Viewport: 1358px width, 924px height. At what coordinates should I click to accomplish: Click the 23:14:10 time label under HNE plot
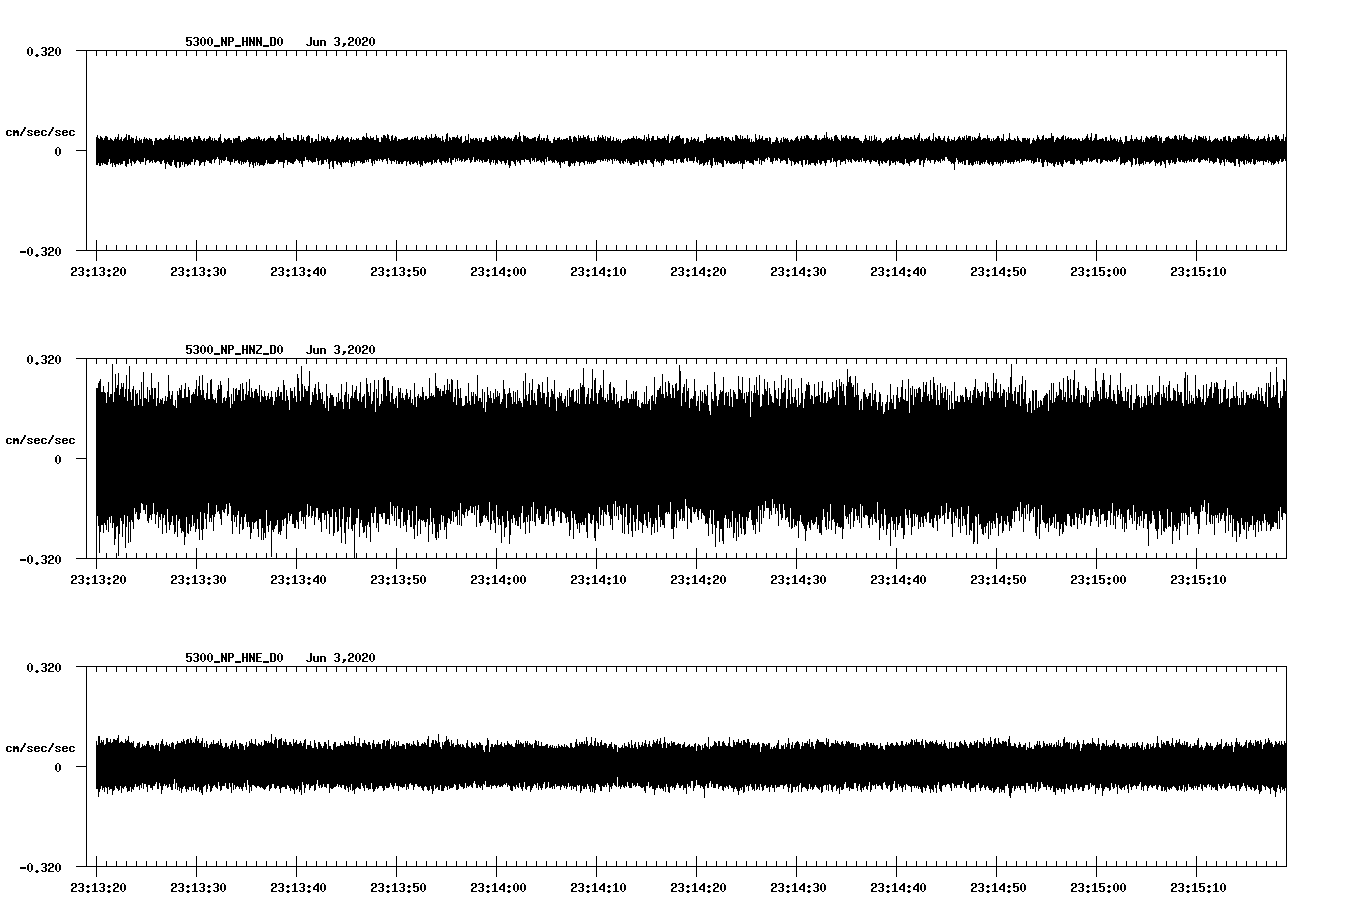pyautogui.click(x=598, y=887)
